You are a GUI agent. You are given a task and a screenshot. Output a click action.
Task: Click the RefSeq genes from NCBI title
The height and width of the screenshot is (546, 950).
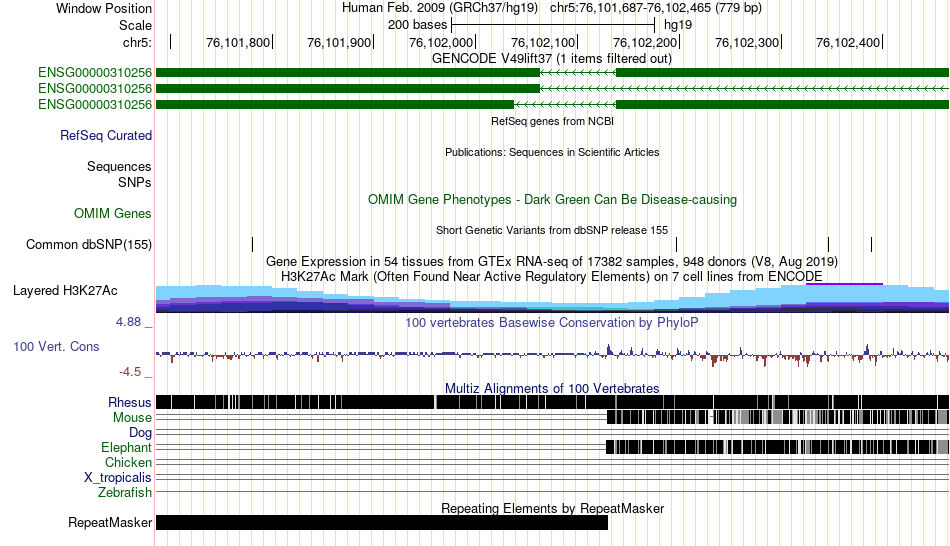click(553, 121)
